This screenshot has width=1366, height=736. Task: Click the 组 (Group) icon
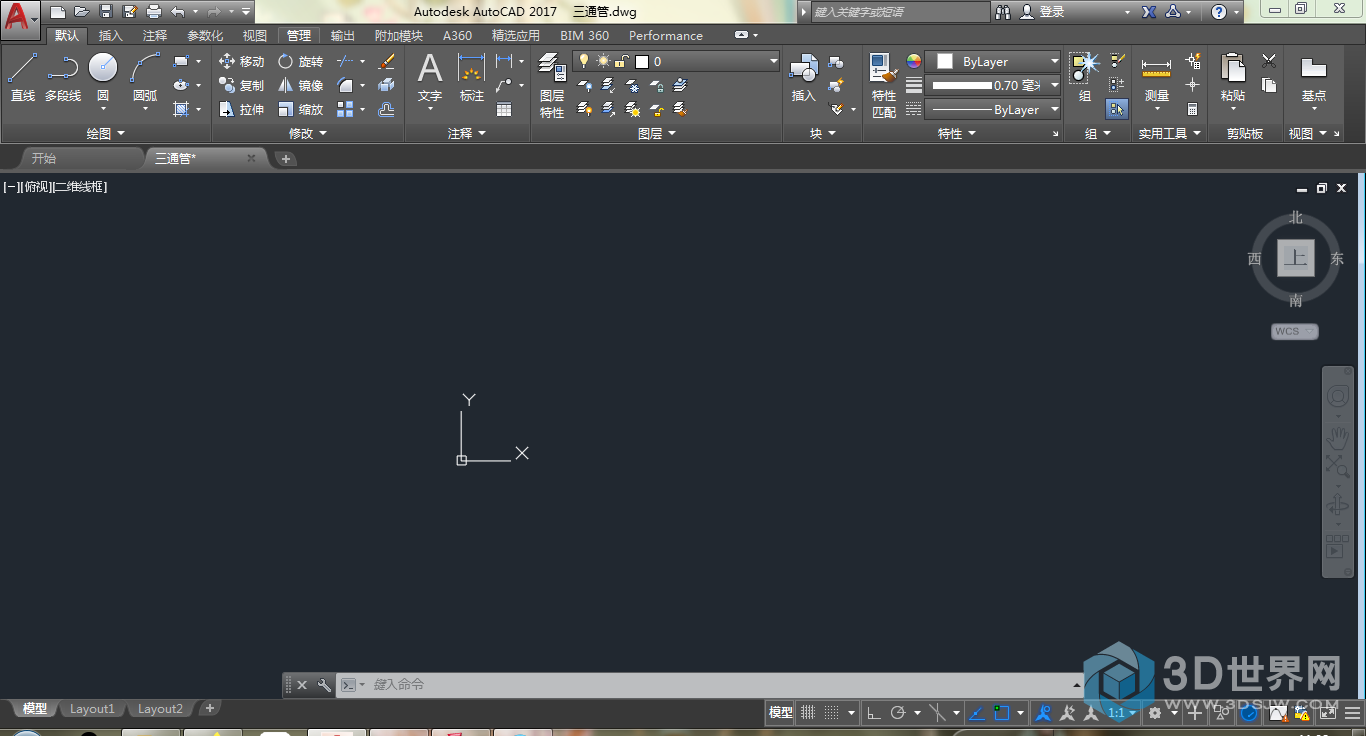tap(1085, 78)
